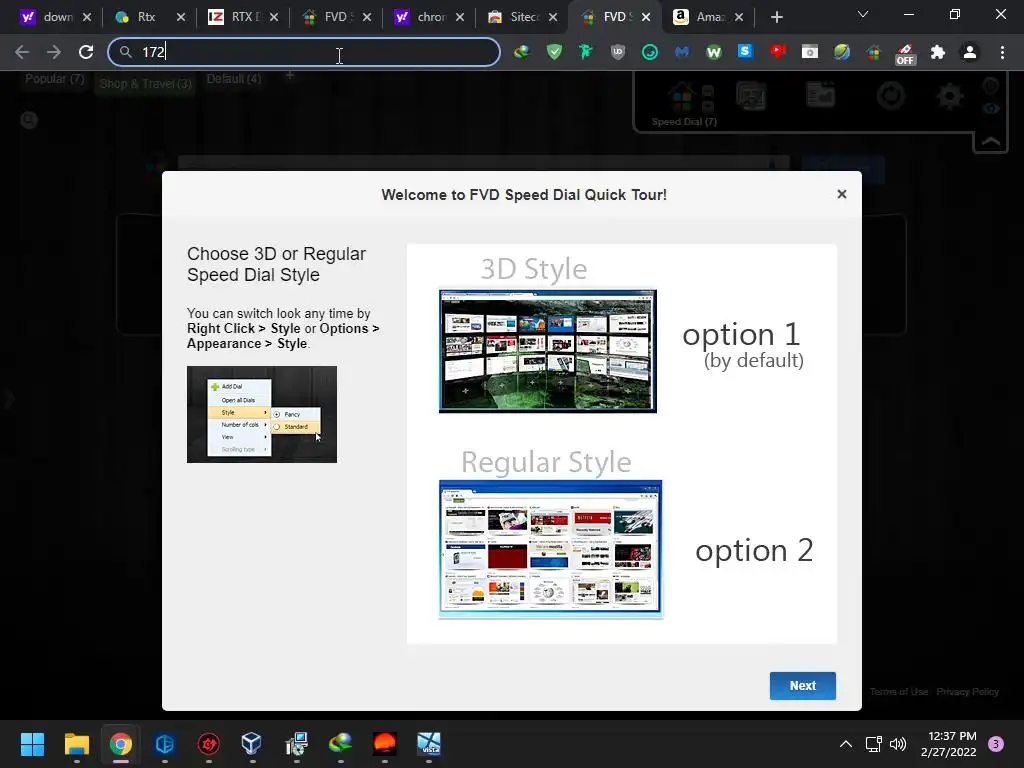Open the green bird extension icon

[x=585, y=52]
